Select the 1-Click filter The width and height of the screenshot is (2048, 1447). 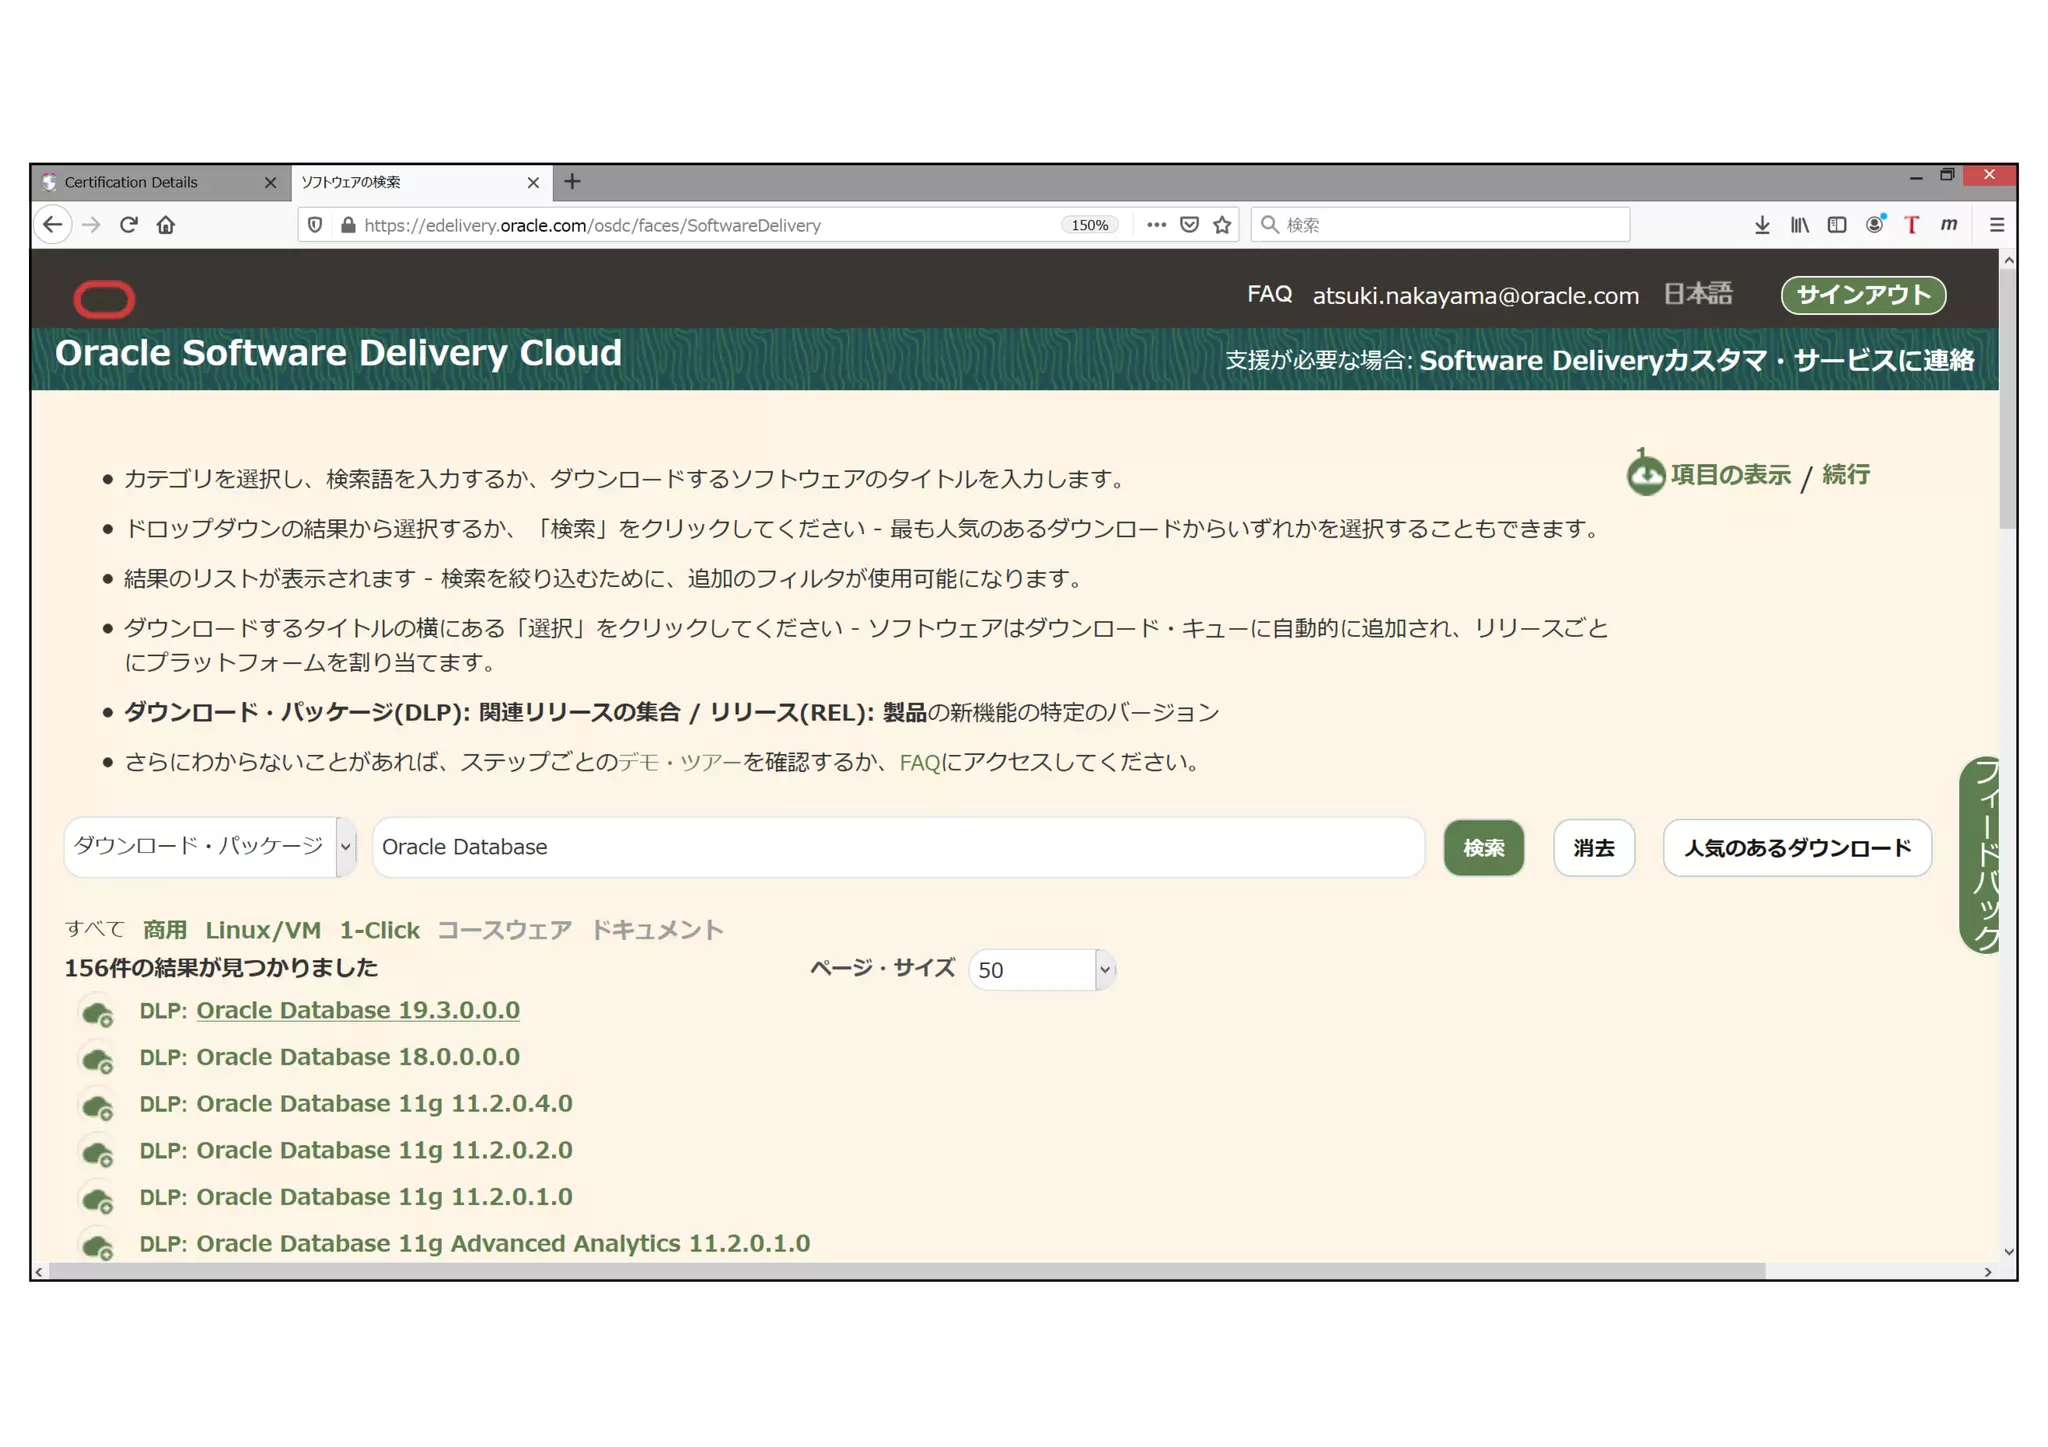(379, 930)
